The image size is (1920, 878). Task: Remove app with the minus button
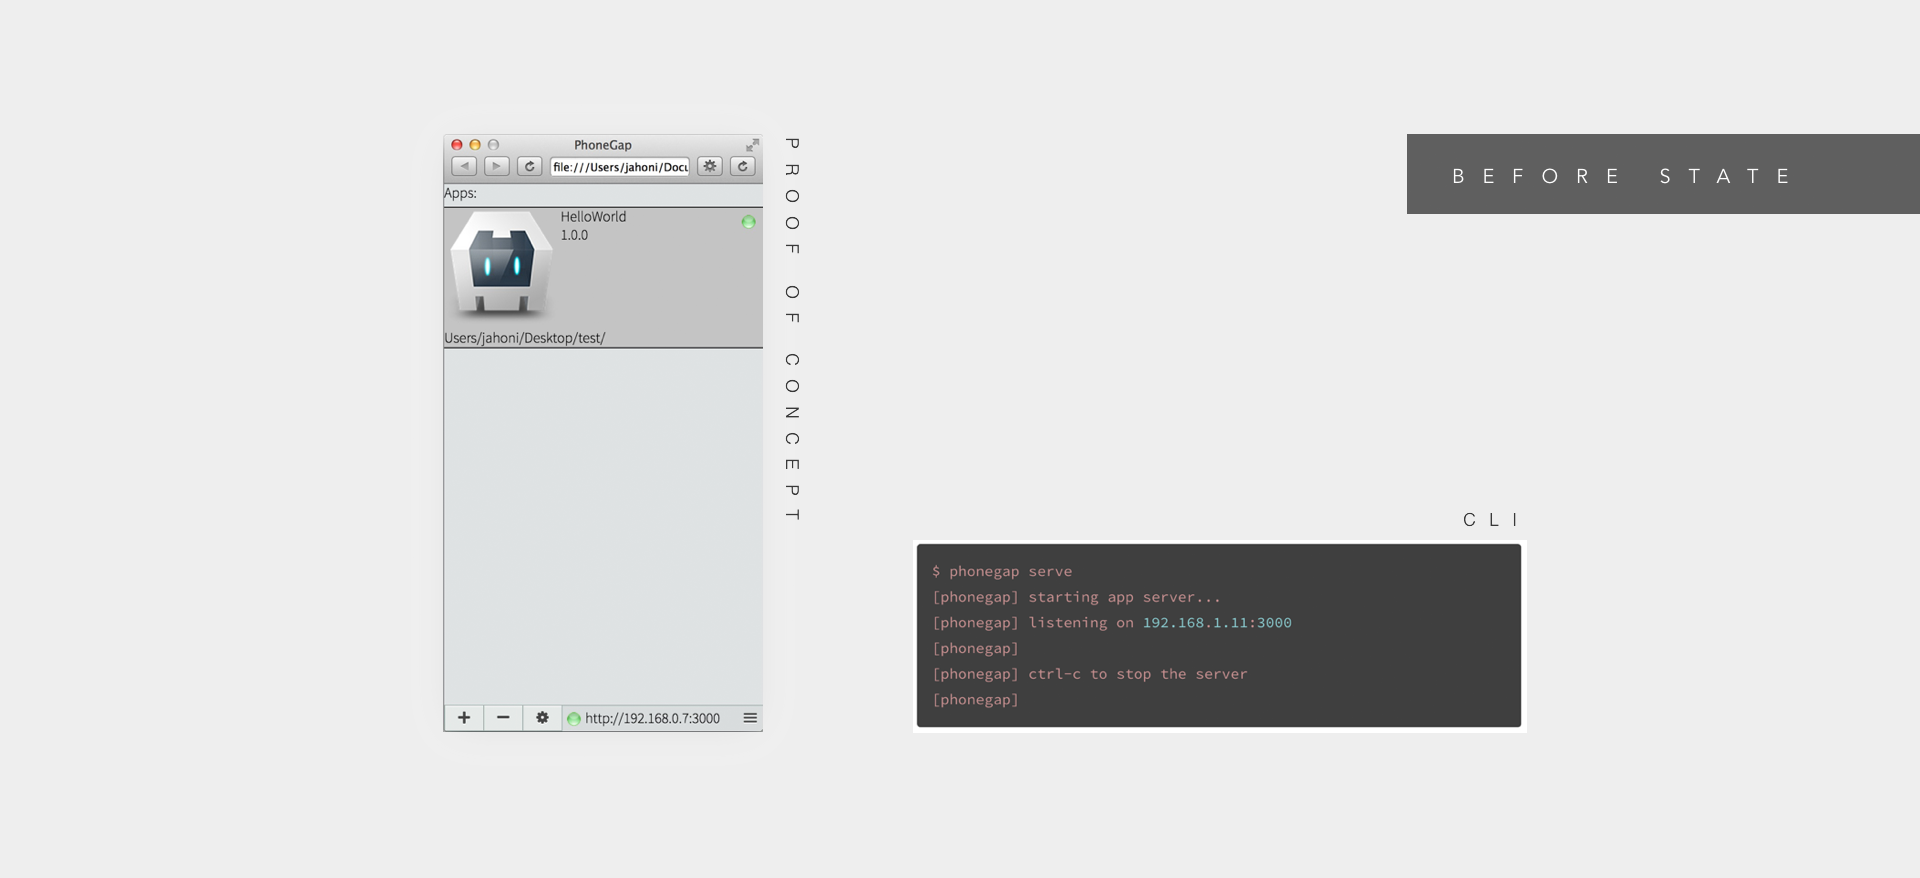(503, 718)
